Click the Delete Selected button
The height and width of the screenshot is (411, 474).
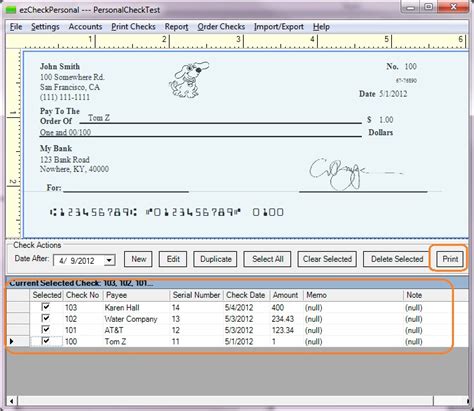click(397, 259)
